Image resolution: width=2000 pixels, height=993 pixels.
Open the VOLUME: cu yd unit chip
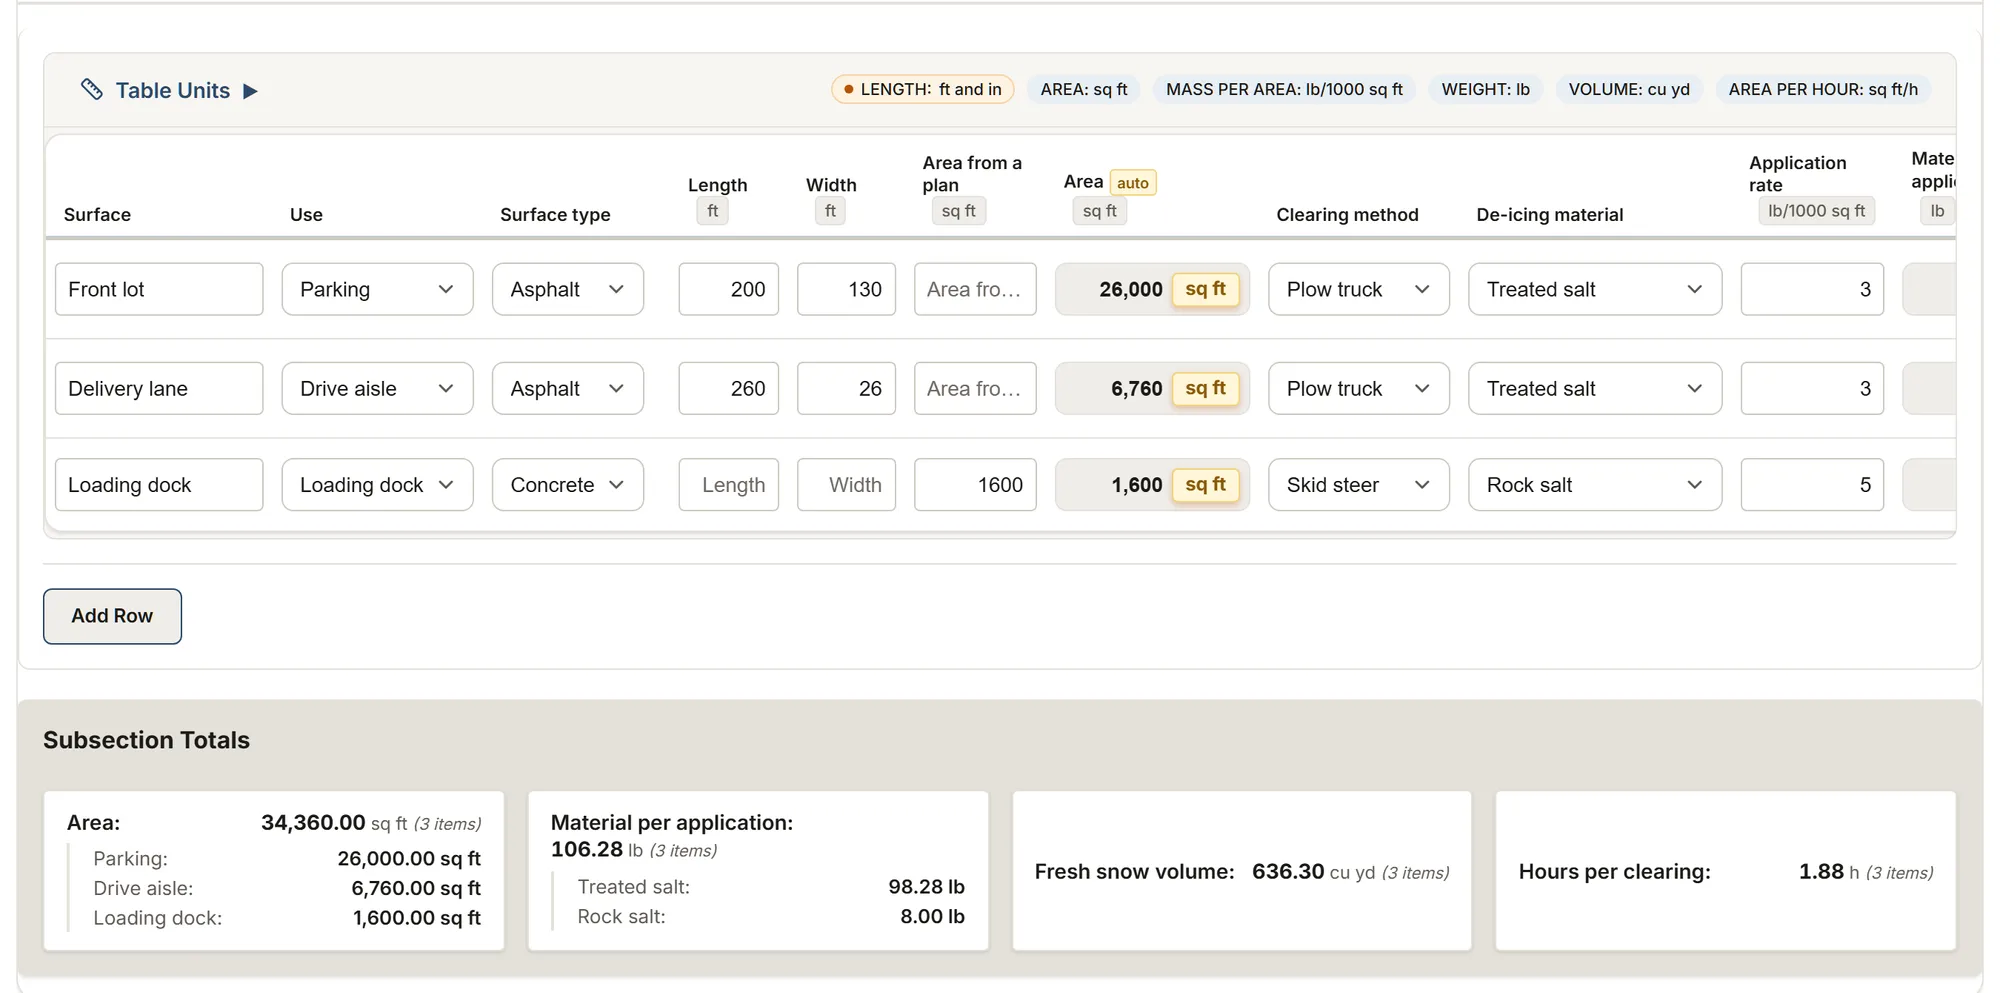[x=1629, y=89]
